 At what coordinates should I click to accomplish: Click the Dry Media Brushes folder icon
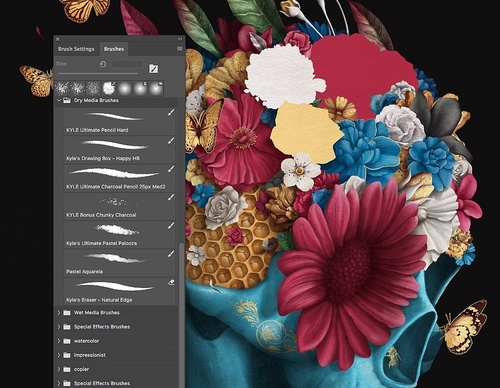pos(67,100)
